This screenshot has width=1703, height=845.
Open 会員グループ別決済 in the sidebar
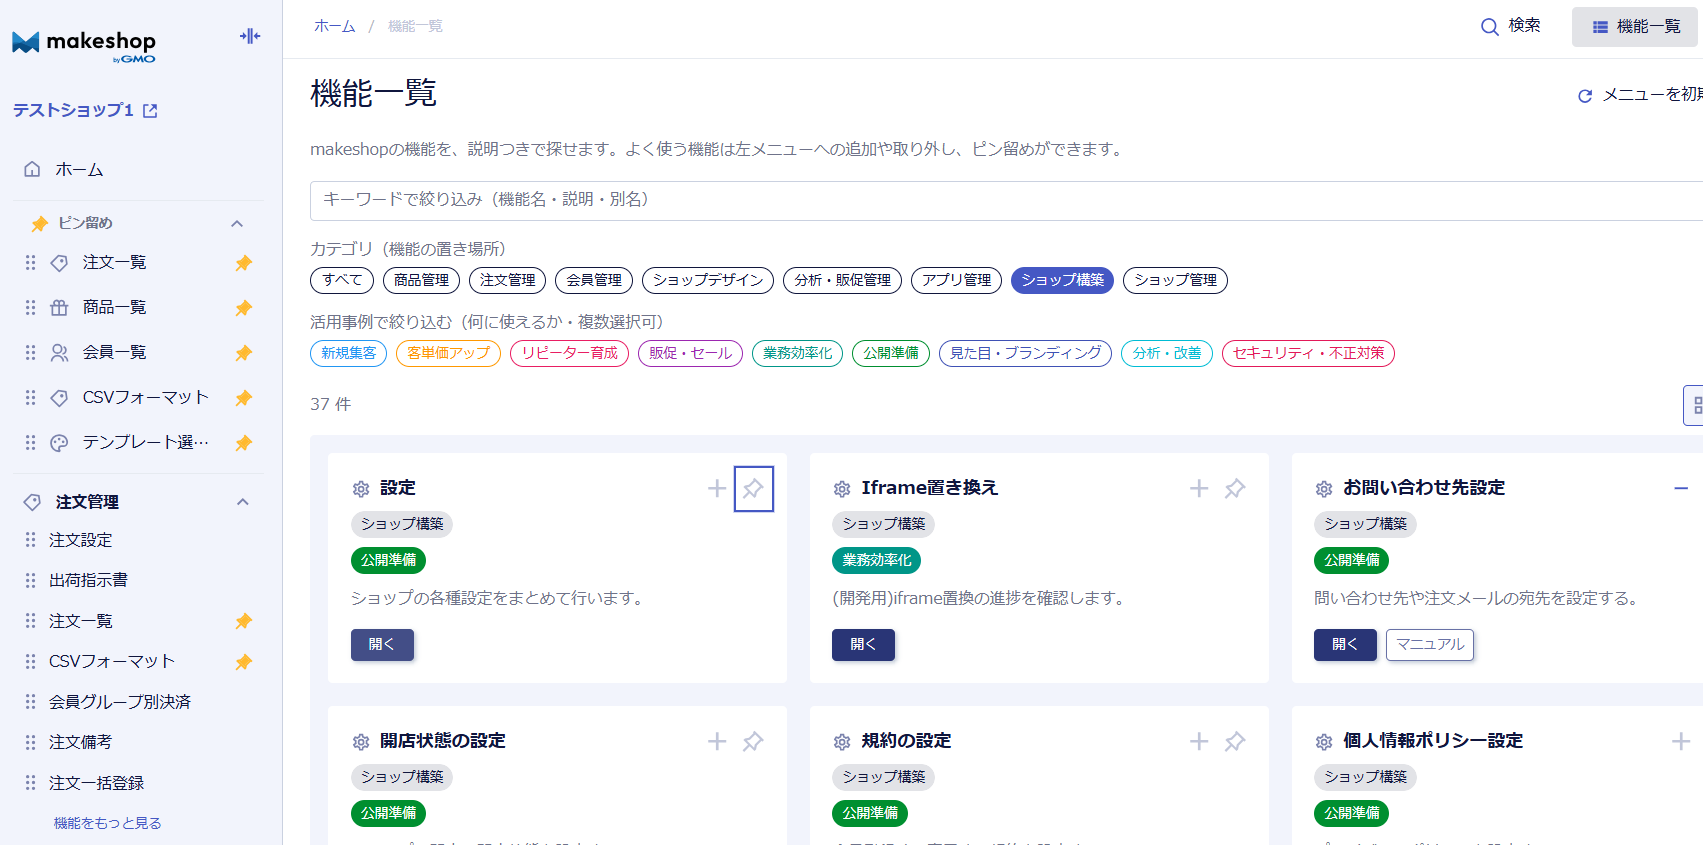click(x=120, y=702)
